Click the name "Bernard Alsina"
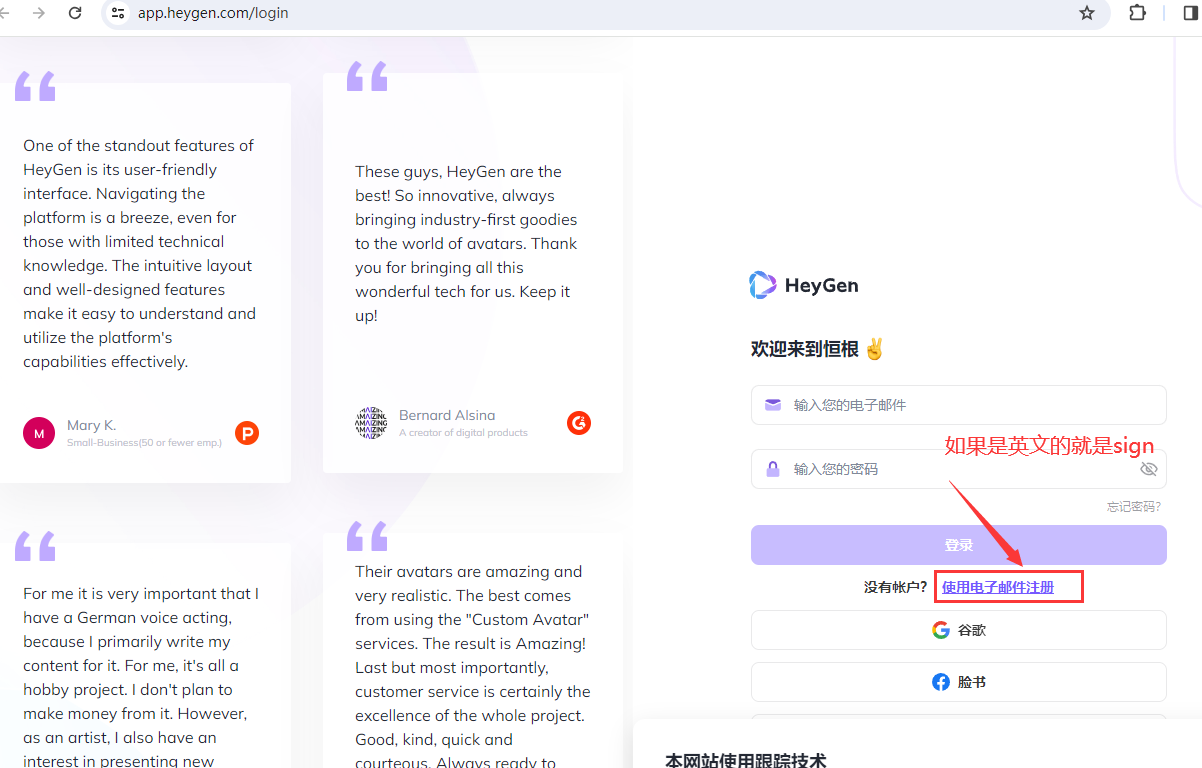Screen dimensions: 1202x768 [x=447, y=415]
